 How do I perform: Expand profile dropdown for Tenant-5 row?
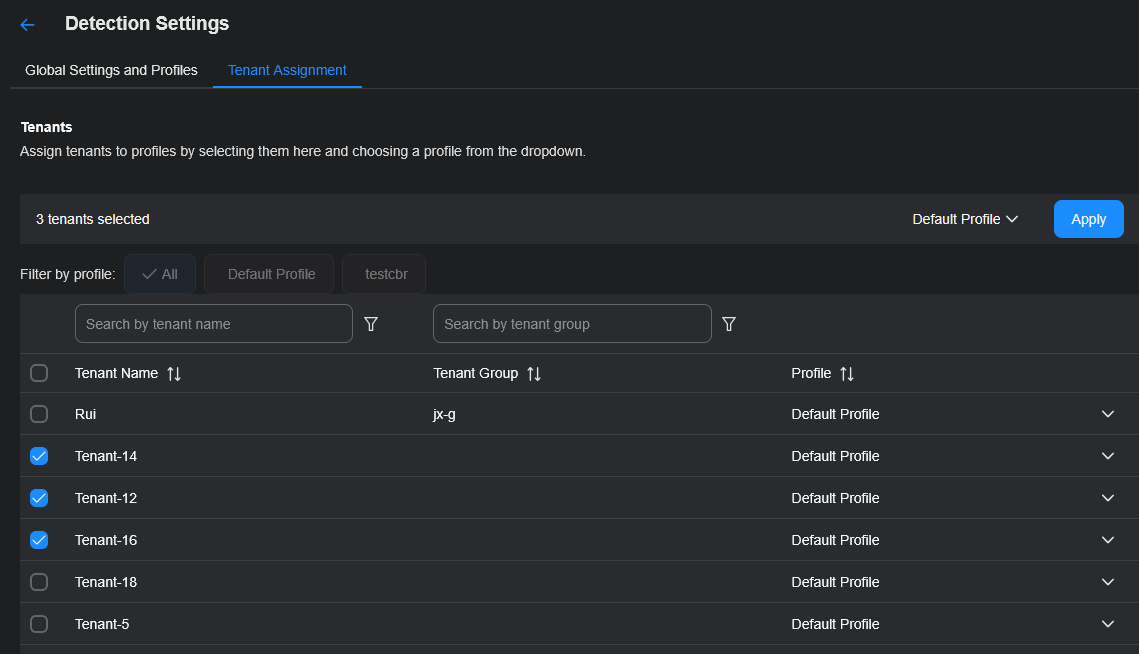point(1107,624)
